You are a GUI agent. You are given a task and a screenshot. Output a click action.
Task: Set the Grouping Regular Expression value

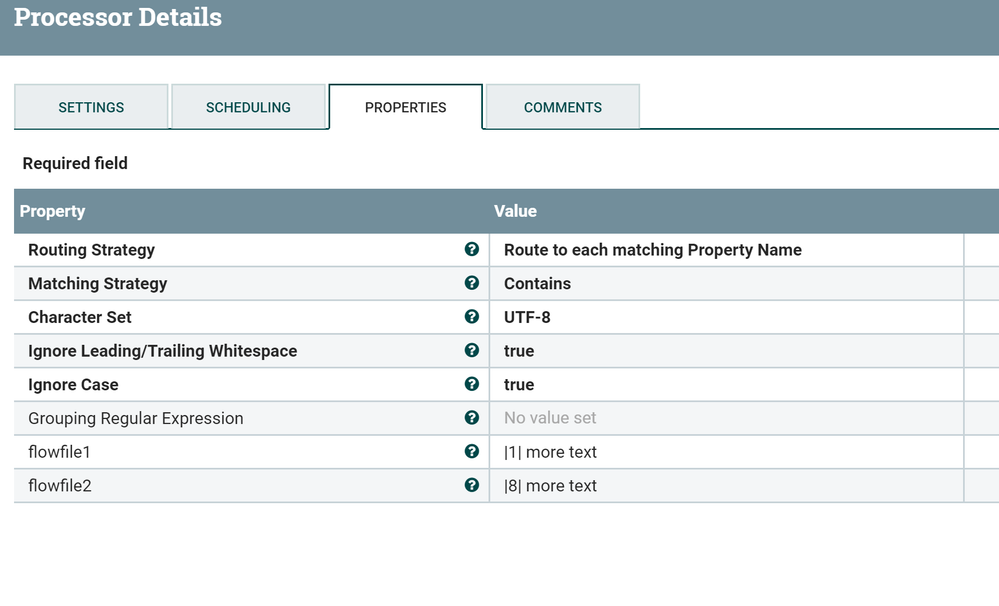pyautogui.click(x=550, y=418)
